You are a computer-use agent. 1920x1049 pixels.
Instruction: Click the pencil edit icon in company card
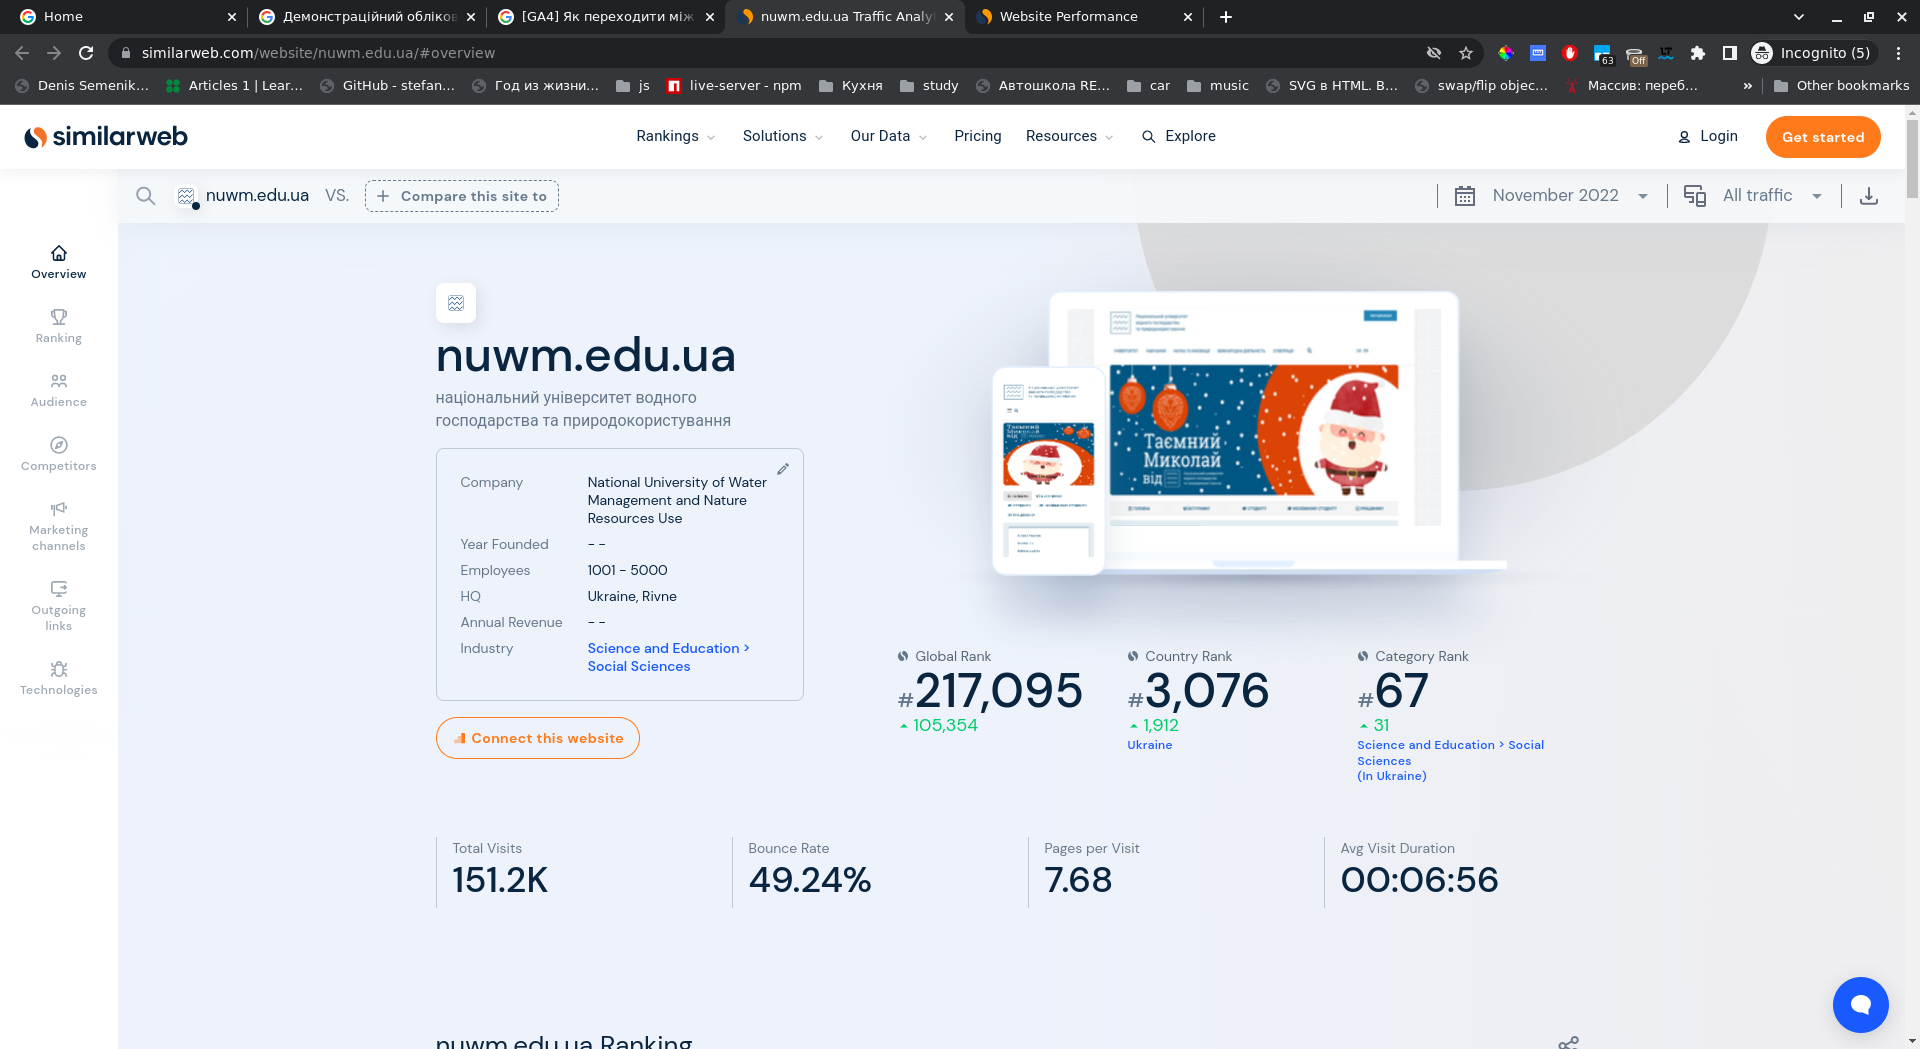783,469
